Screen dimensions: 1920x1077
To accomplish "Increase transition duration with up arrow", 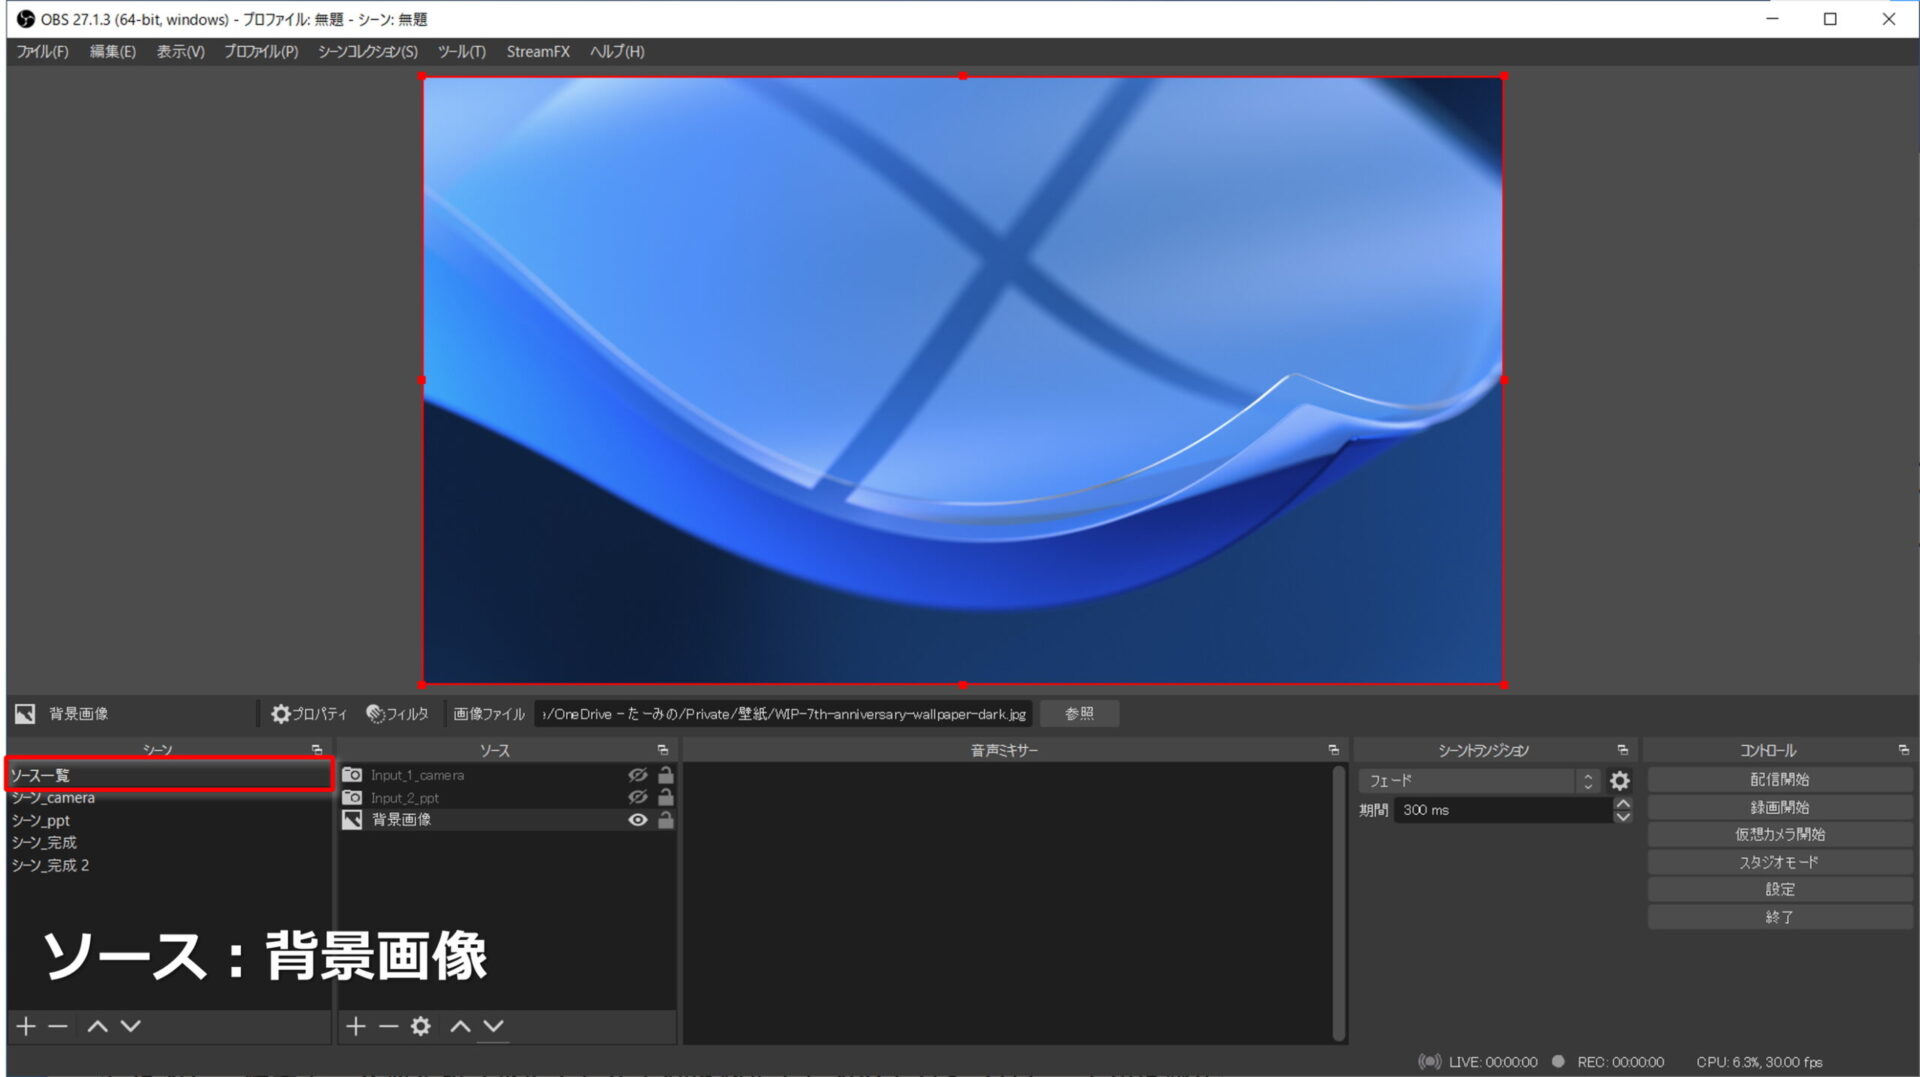I will point(1623,804).
